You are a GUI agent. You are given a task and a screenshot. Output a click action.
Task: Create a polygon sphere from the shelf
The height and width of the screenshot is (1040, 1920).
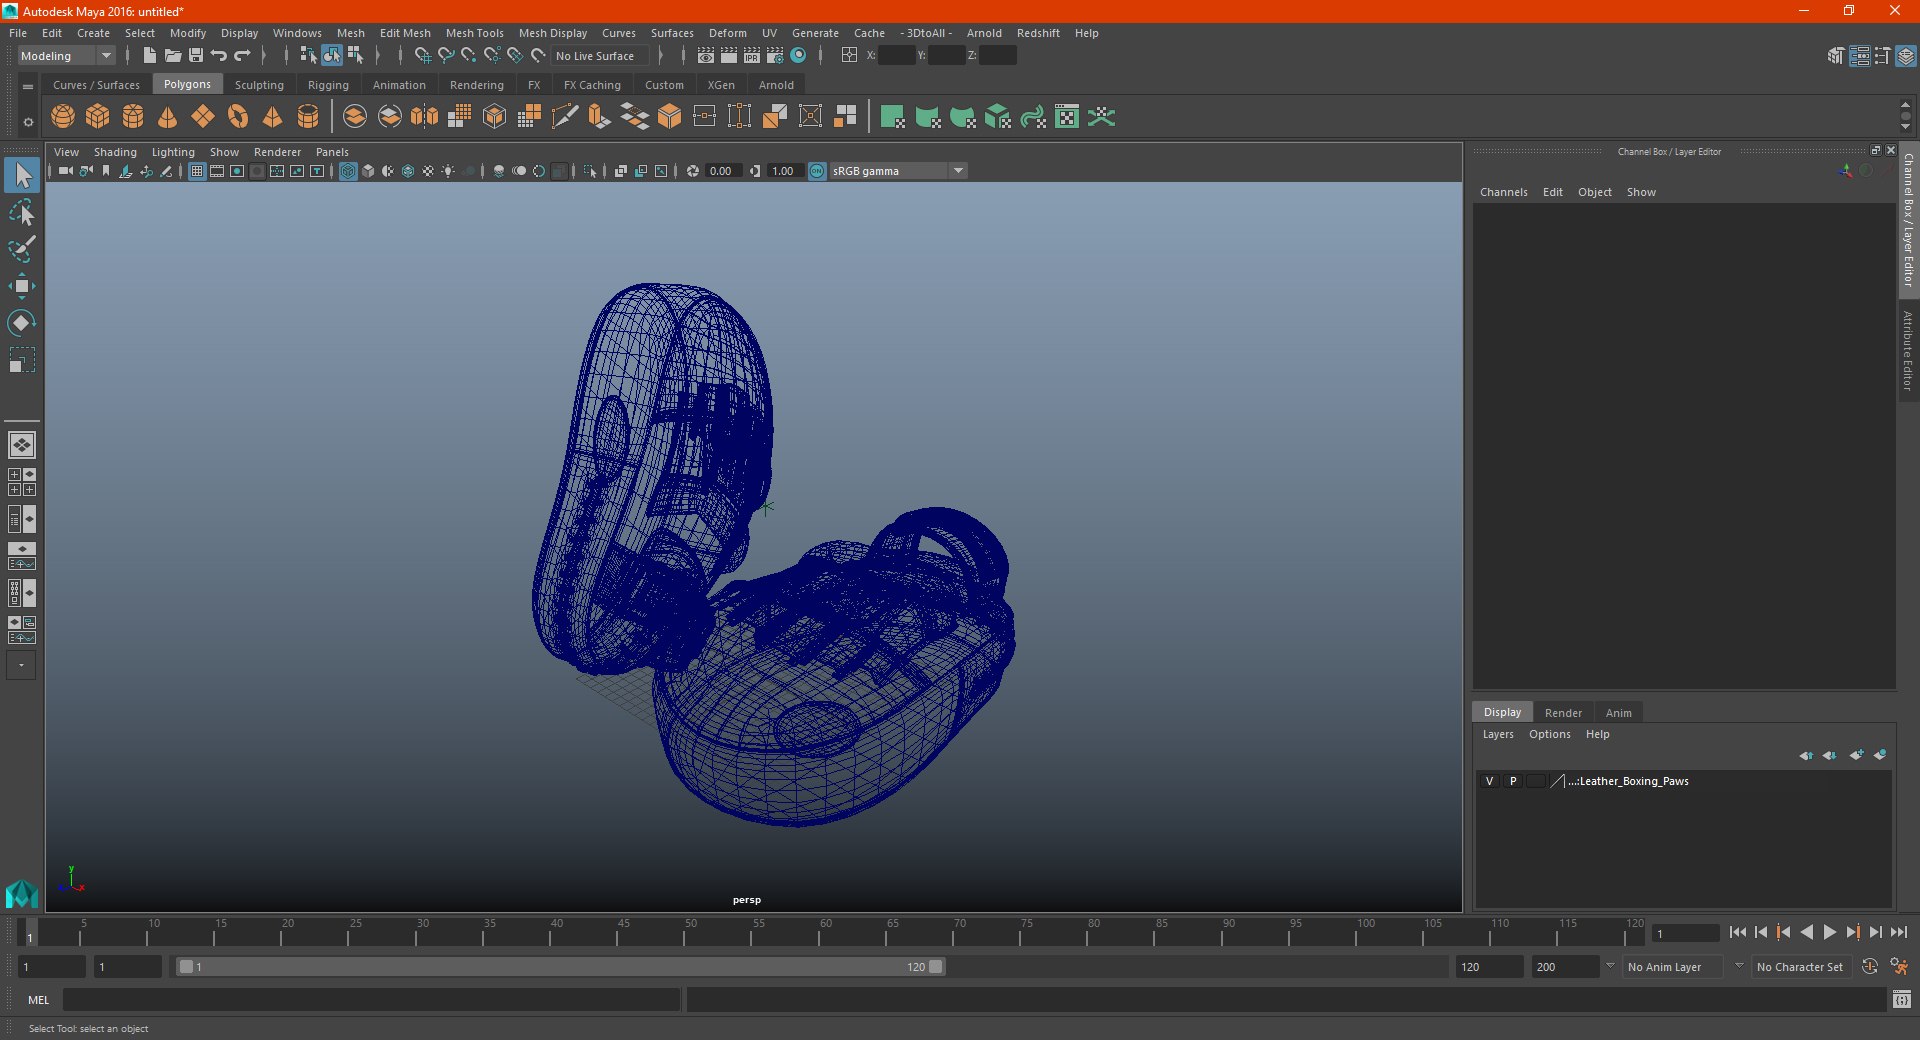[63, 117]
